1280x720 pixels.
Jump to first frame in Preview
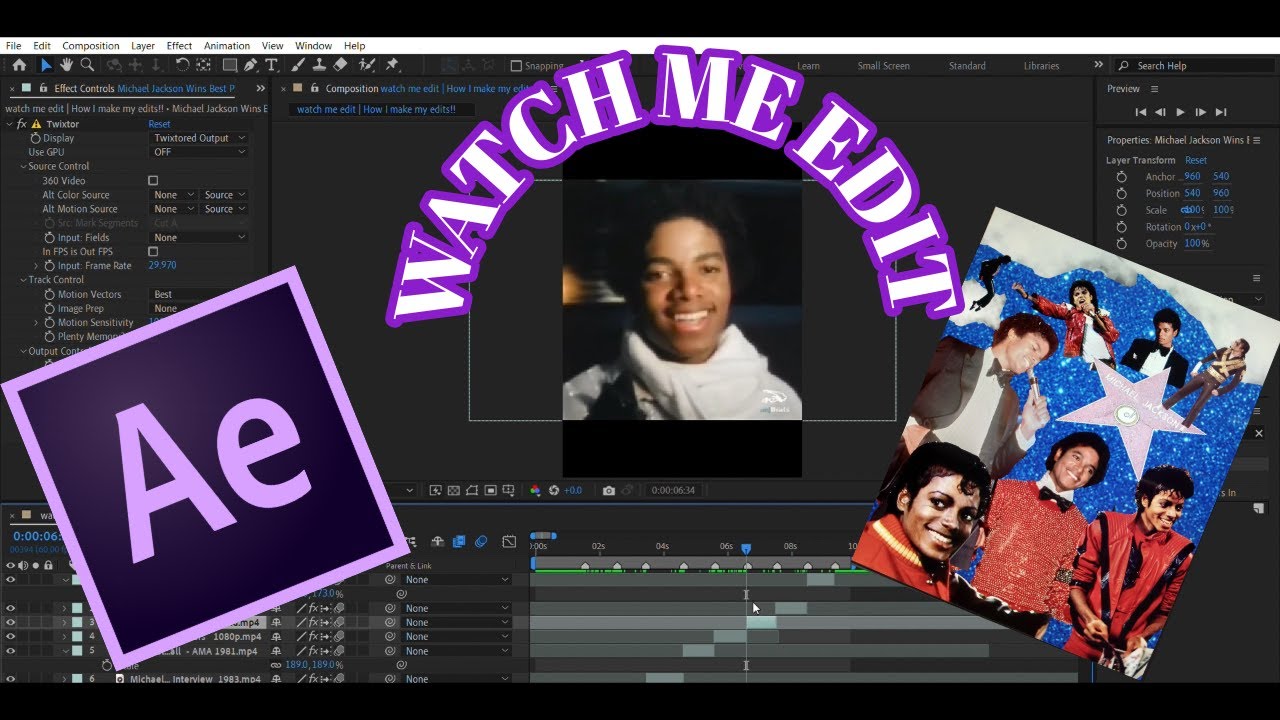pos(1140,113)
